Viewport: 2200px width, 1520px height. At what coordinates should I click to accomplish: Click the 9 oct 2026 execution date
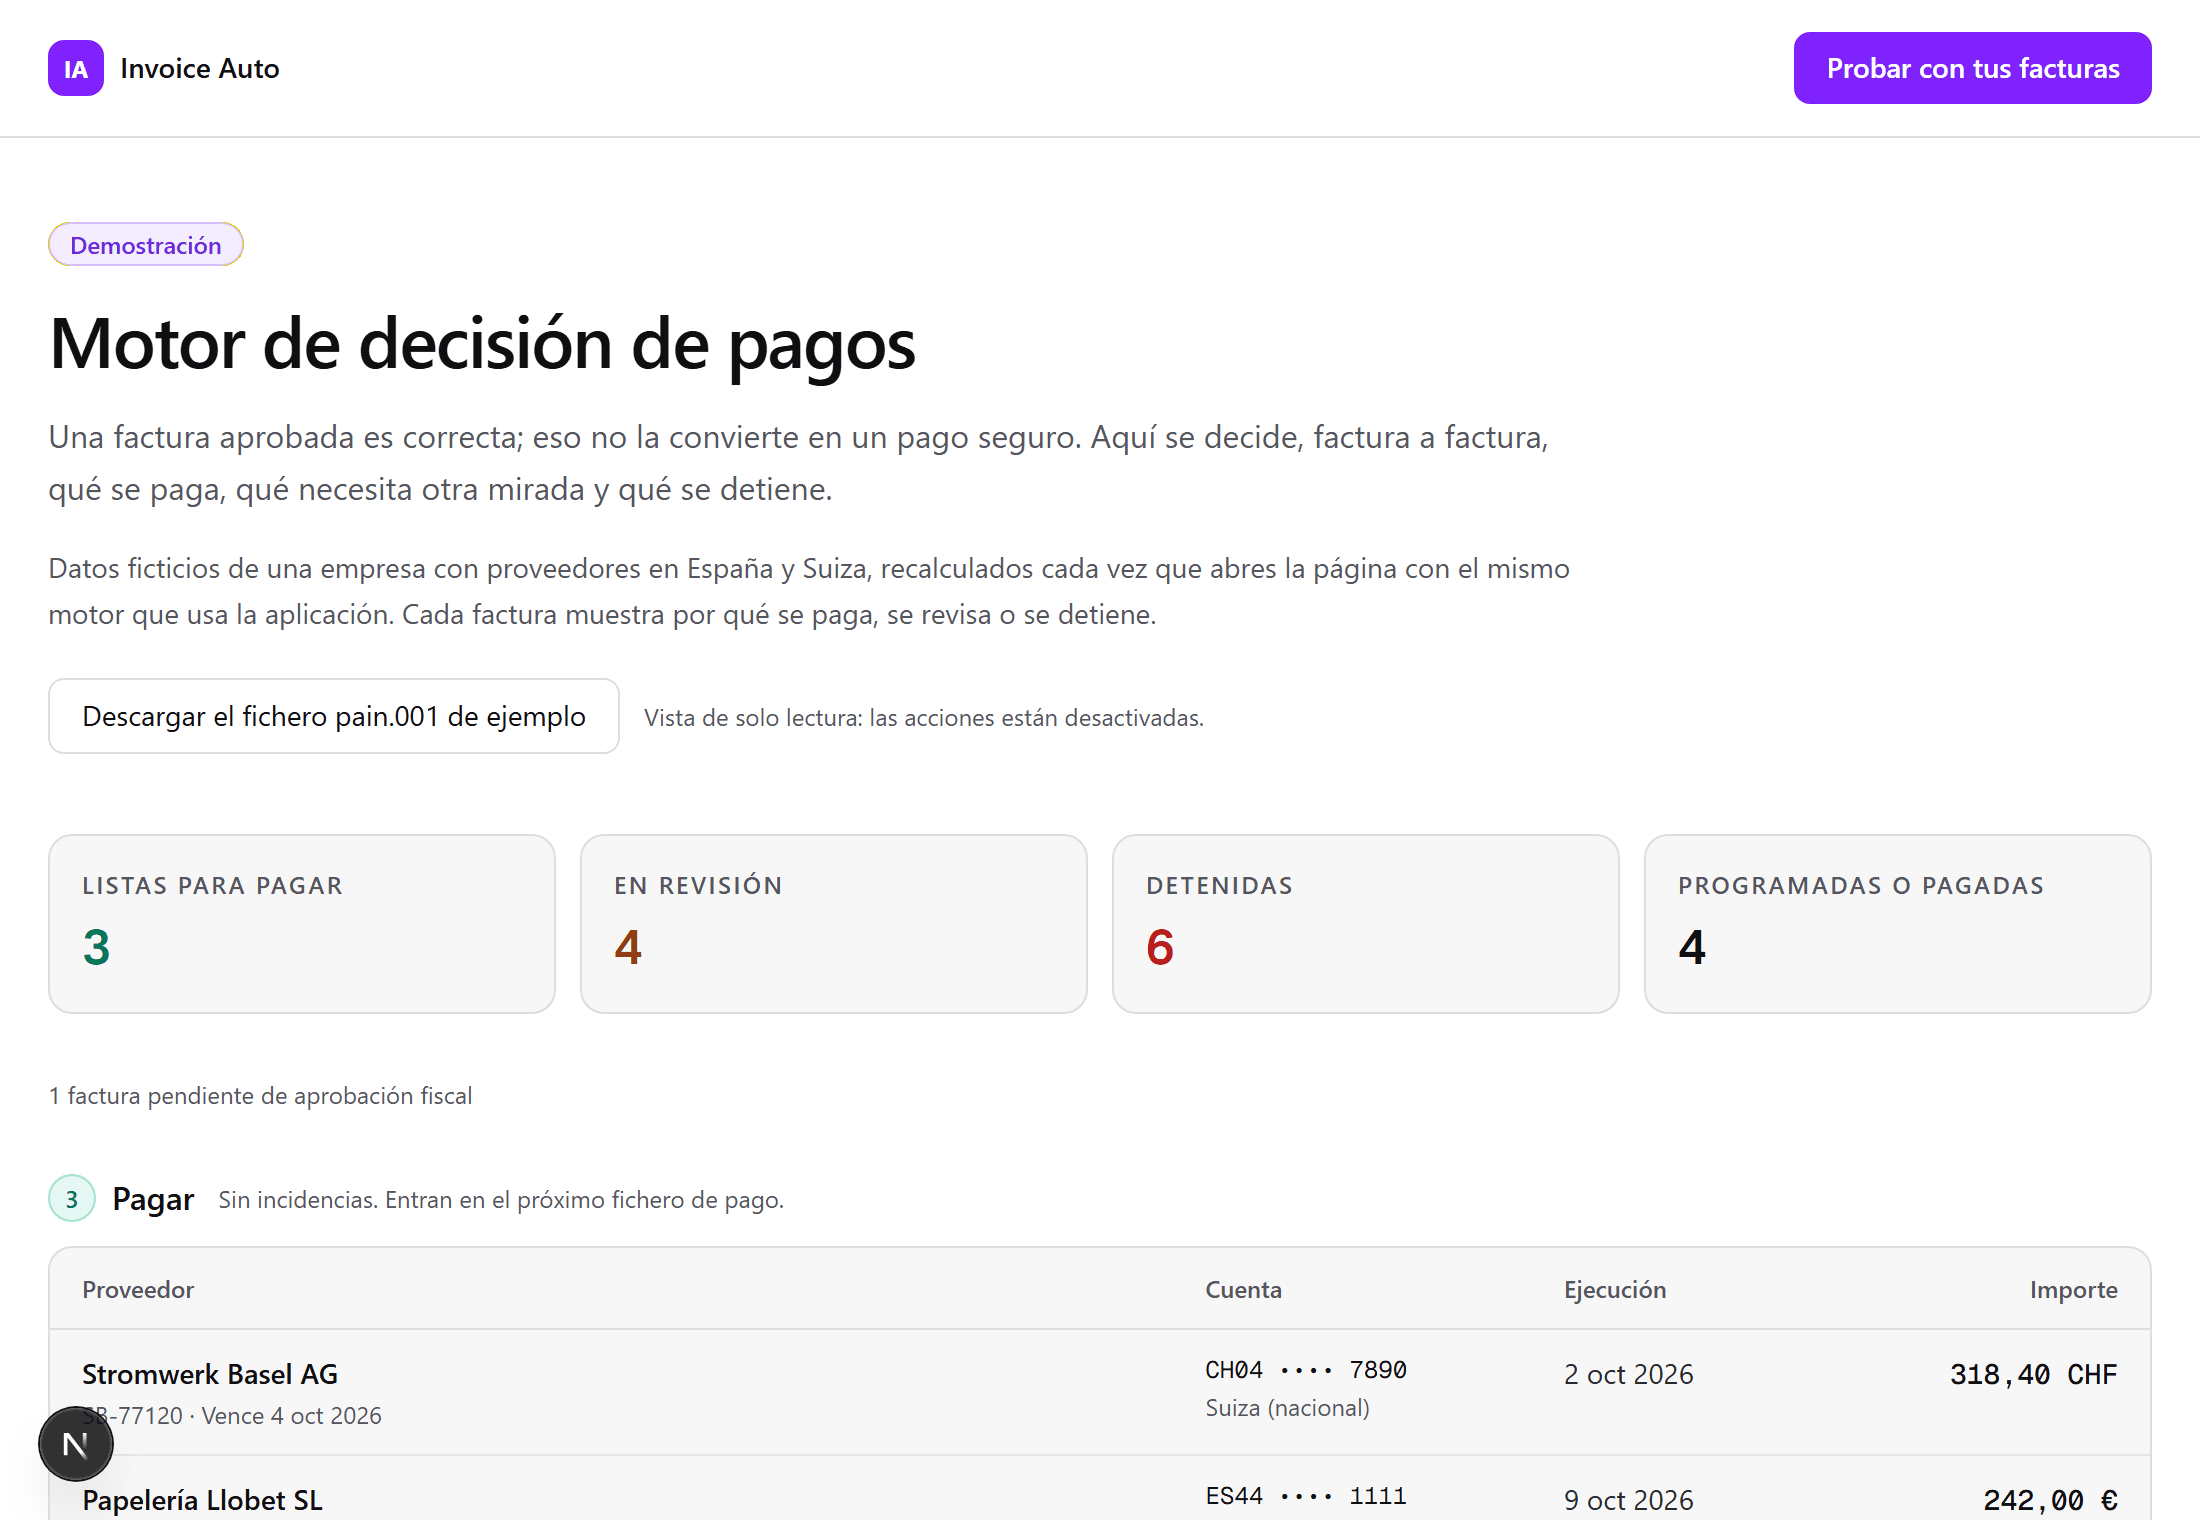pyautogui.click(x=1629, y=1500)
